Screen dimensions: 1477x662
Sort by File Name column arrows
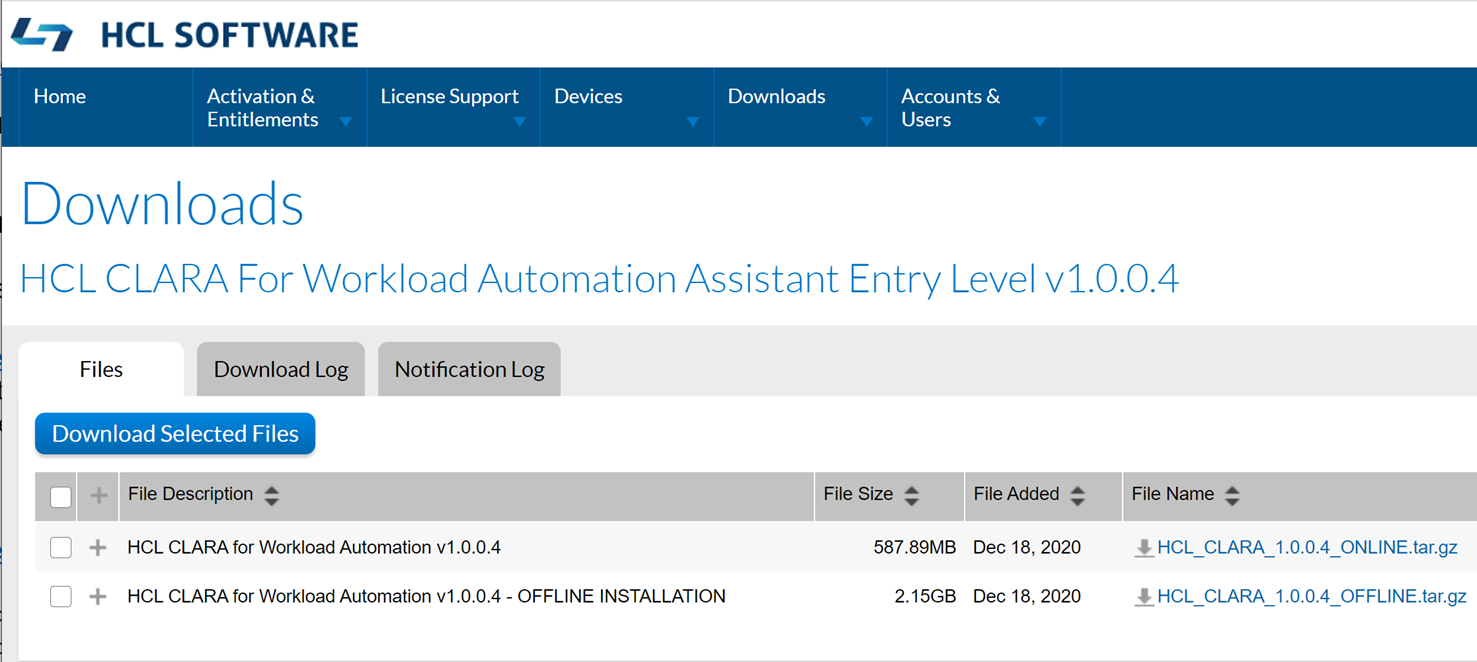click(1232, 495)
